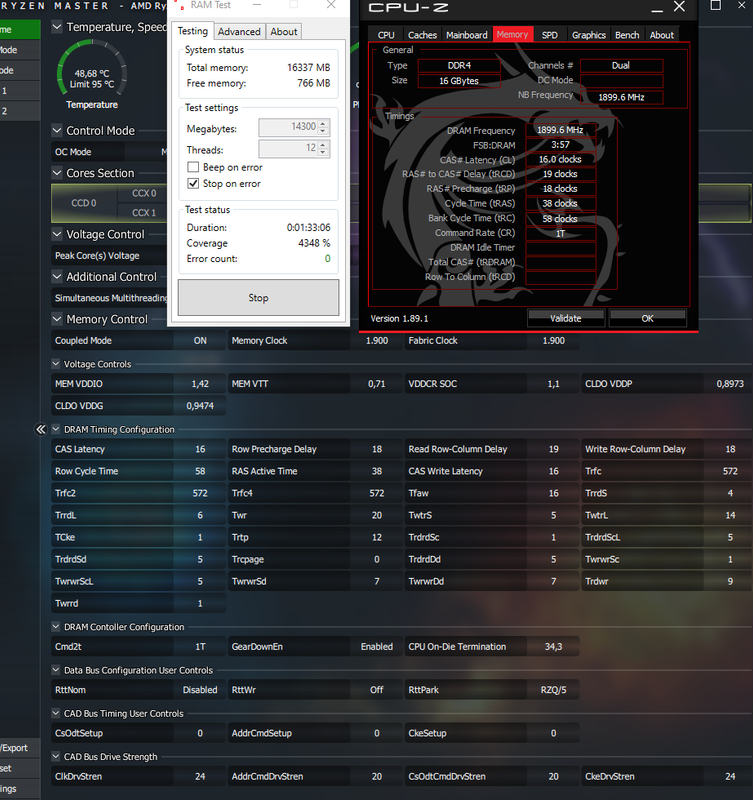Open sidebar profile 2
The width and height of the screenshot is (753, 800).
point(19,111)
